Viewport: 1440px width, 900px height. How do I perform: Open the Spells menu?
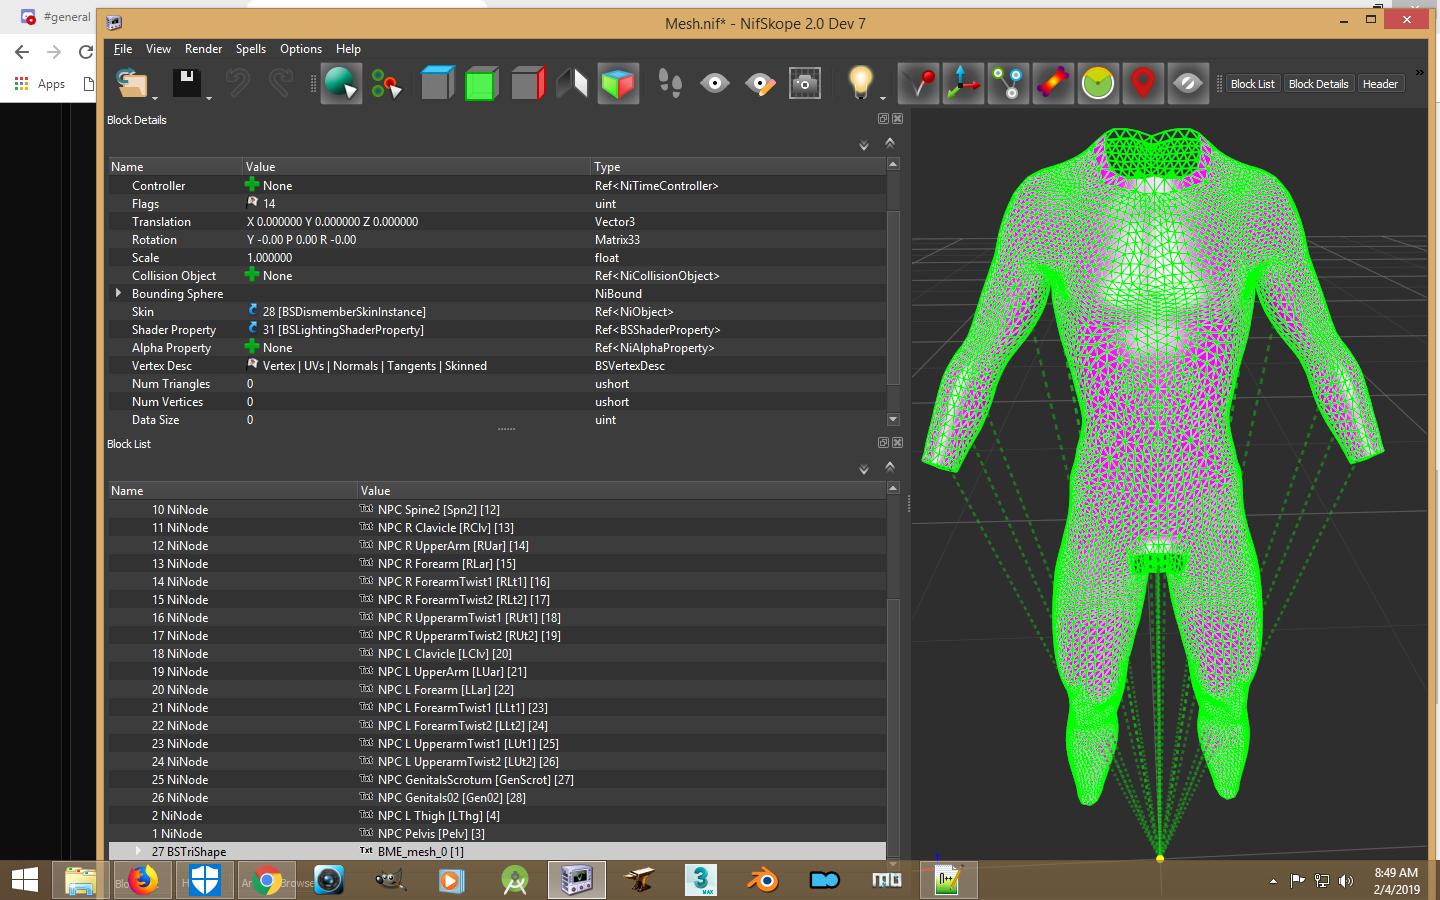pos(251,48)
